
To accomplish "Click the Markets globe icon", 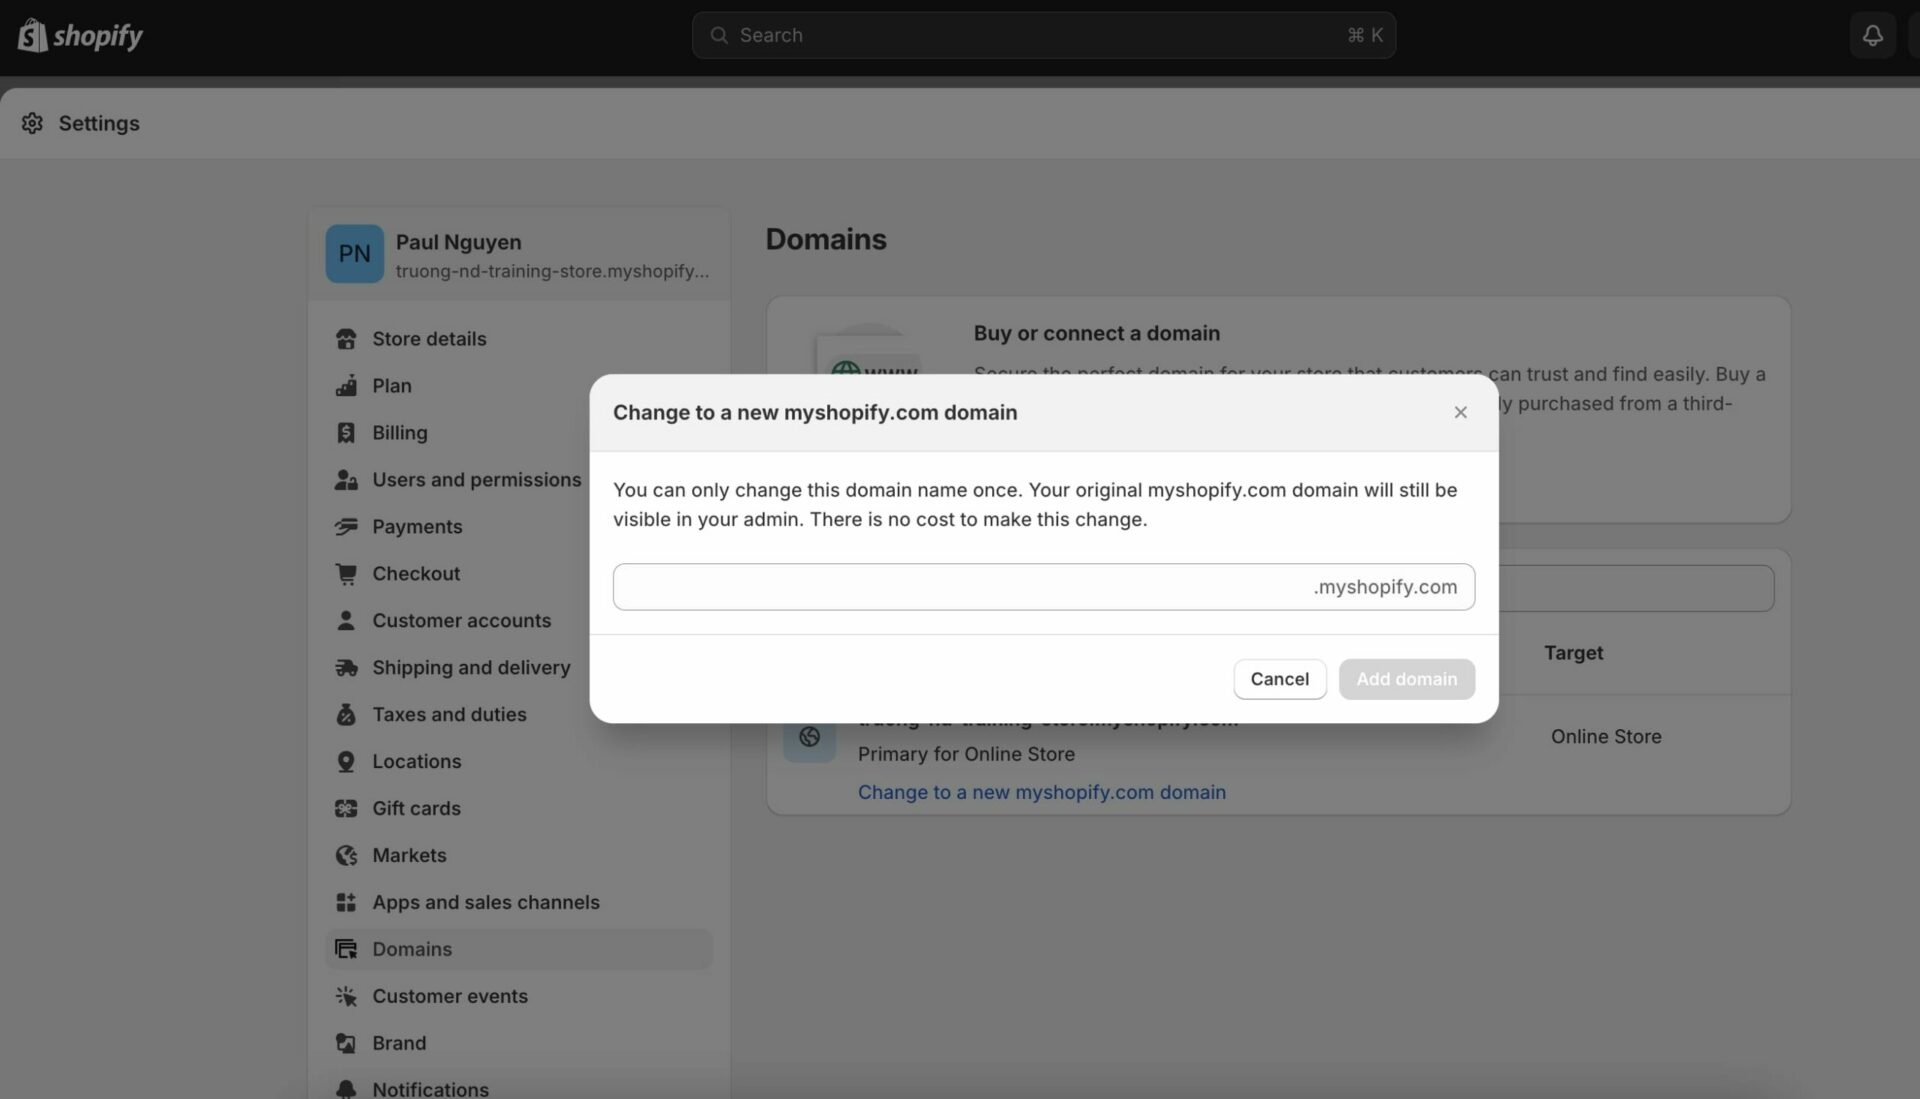I will tap(346, 856).
